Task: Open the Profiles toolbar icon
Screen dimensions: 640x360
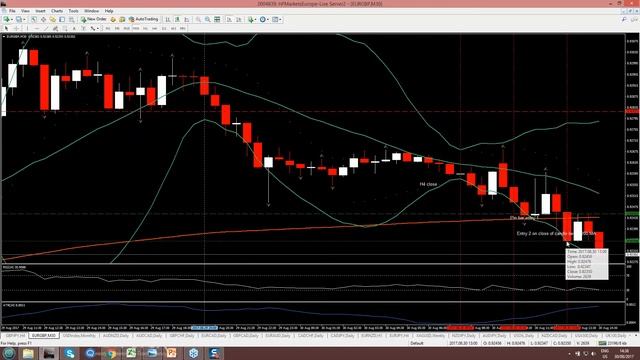Action: click(x=18, y=19)
